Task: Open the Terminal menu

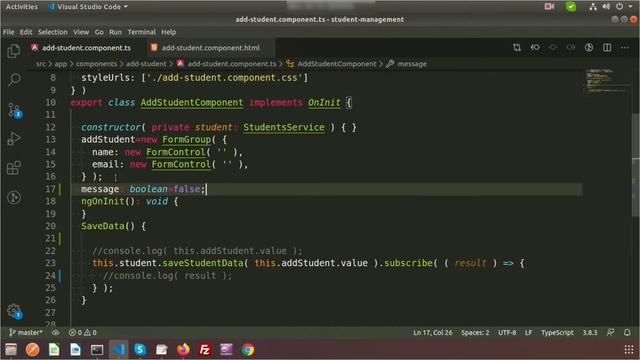Action: pyautogui.click(x=141, y=32)
